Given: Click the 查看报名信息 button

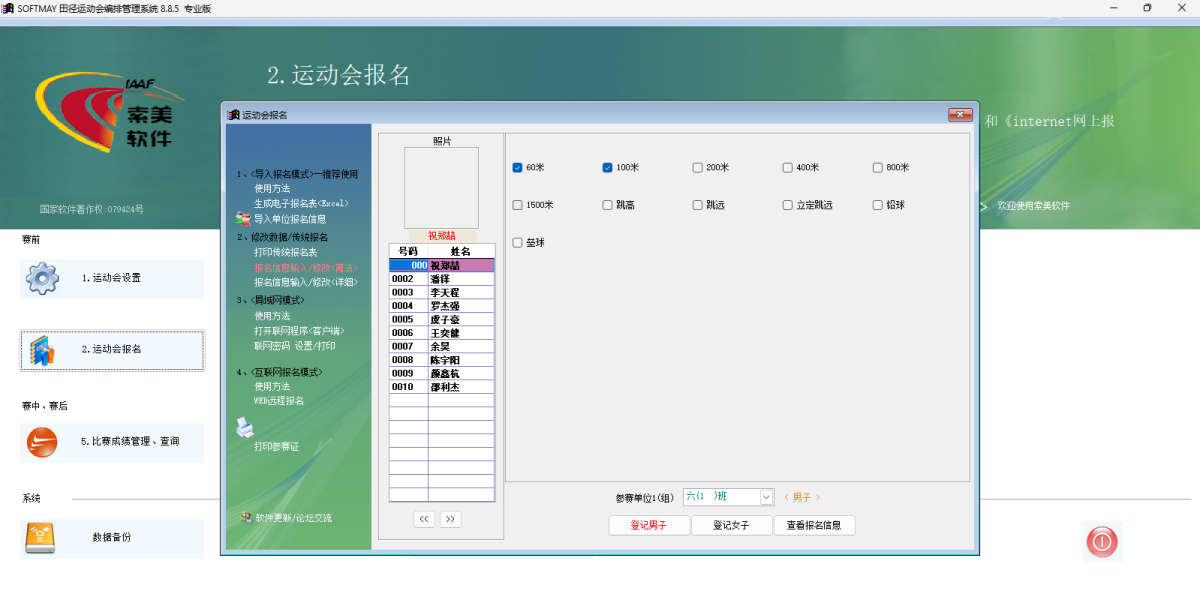Looking at the screenshot, I should point(814,526).
